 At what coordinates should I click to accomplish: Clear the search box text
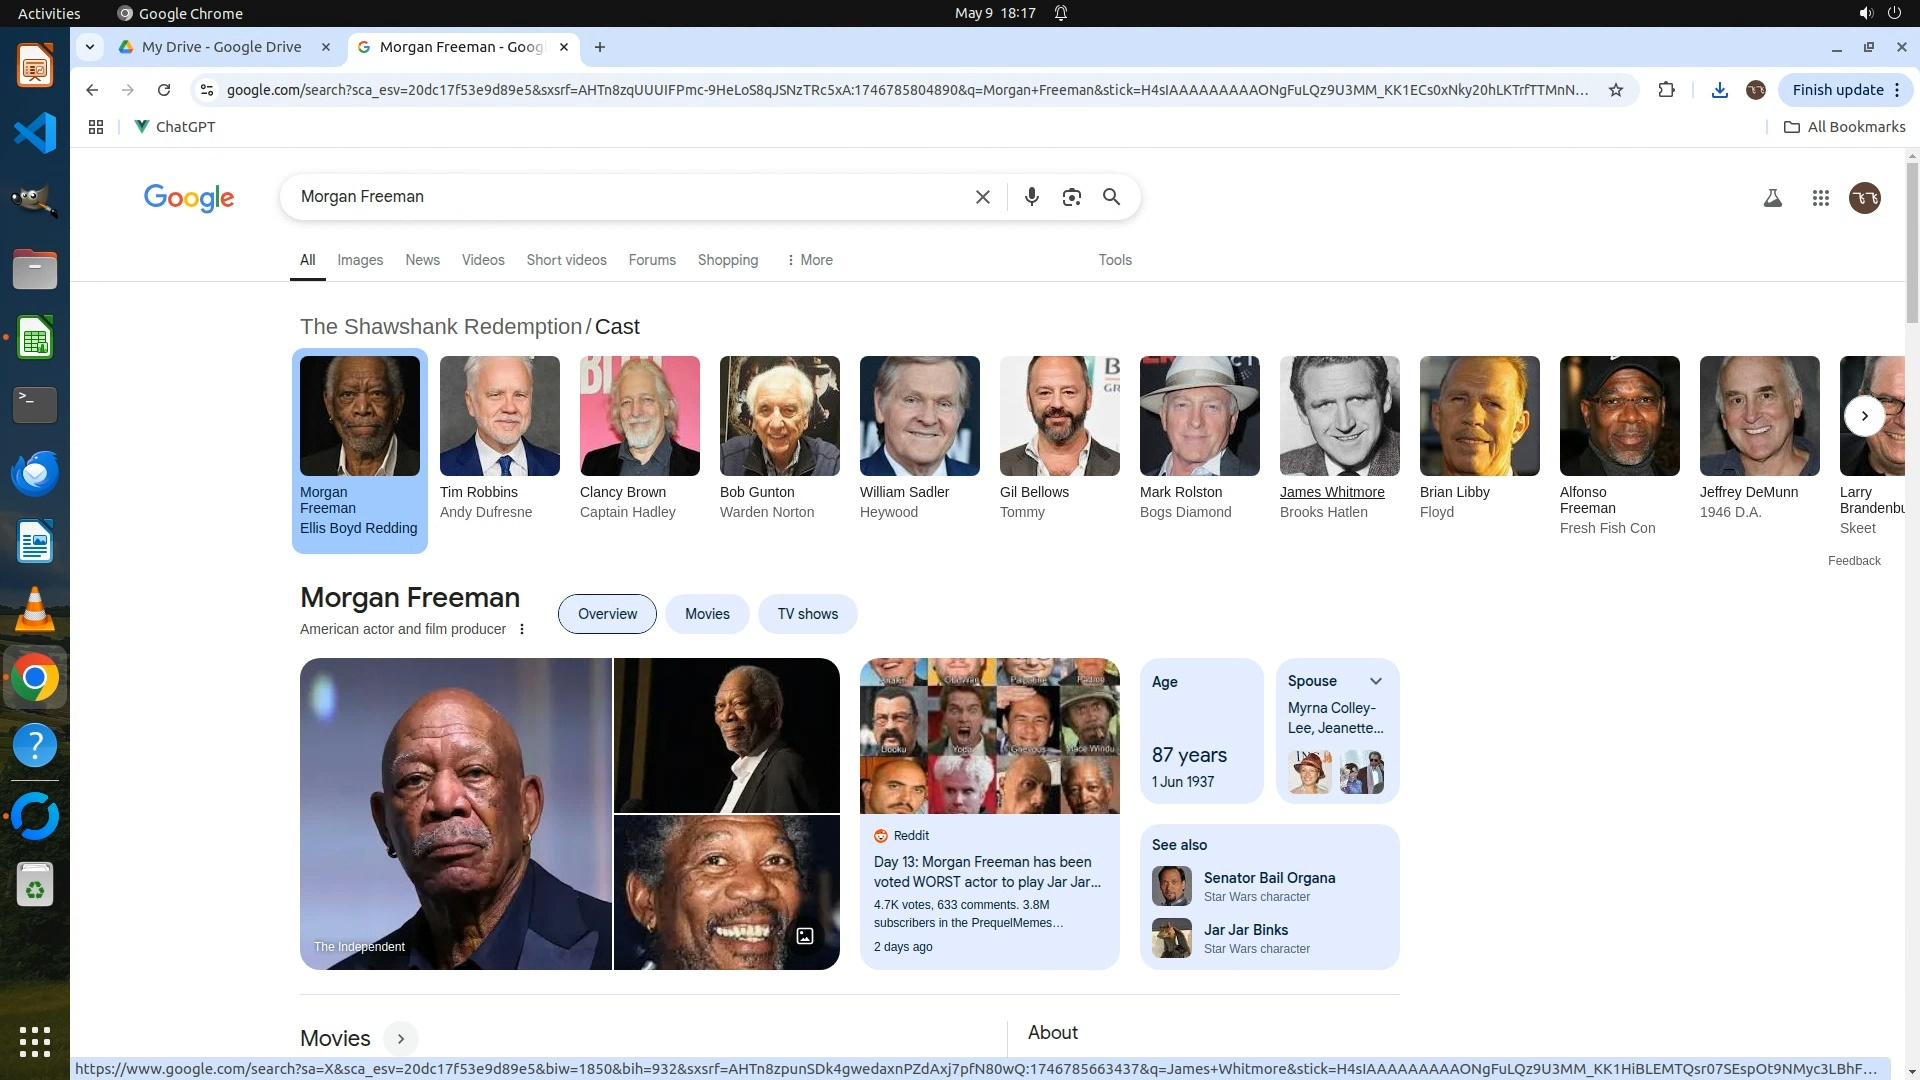click(x=982, y=197)
